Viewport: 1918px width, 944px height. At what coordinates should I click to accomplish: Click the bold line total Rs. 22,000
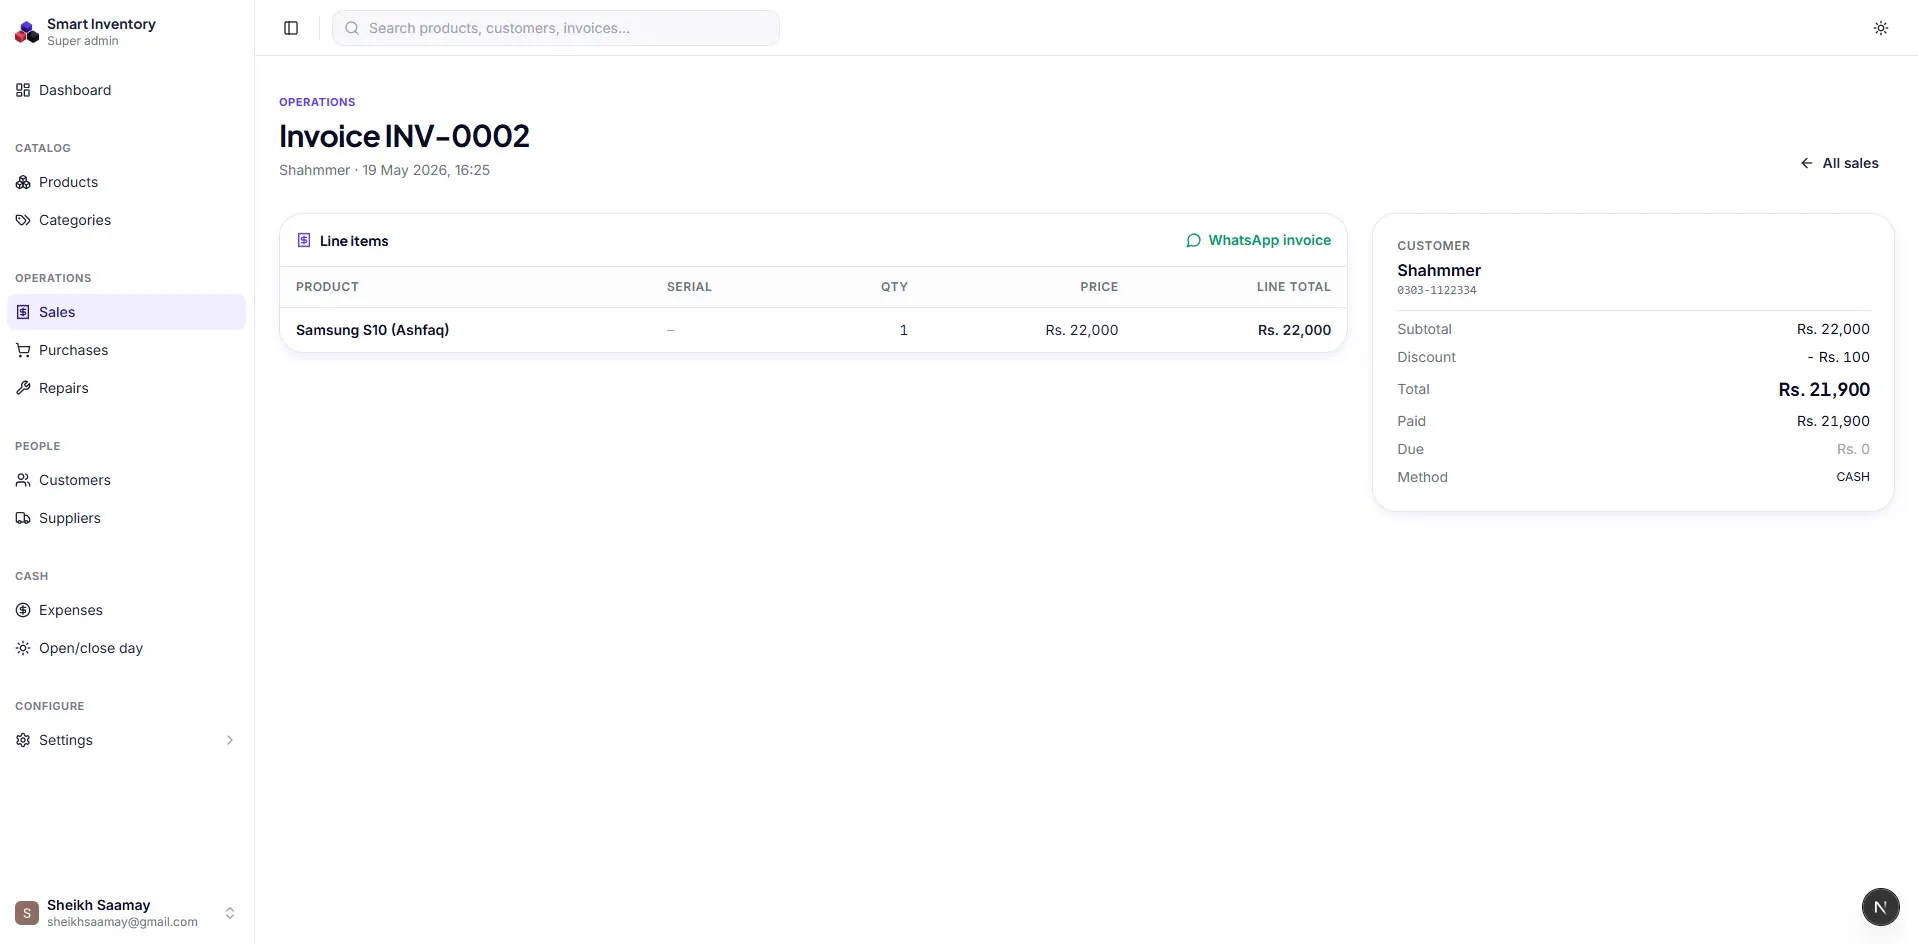(1294, 330)
